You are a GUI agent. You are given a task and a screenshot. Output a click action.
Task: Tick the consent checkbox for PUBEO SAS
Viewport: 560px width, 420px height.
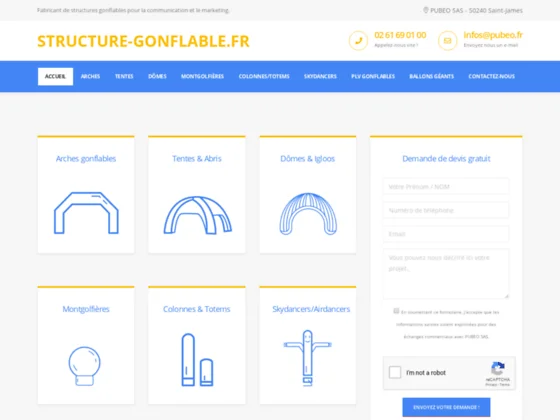tap(396, 311)
